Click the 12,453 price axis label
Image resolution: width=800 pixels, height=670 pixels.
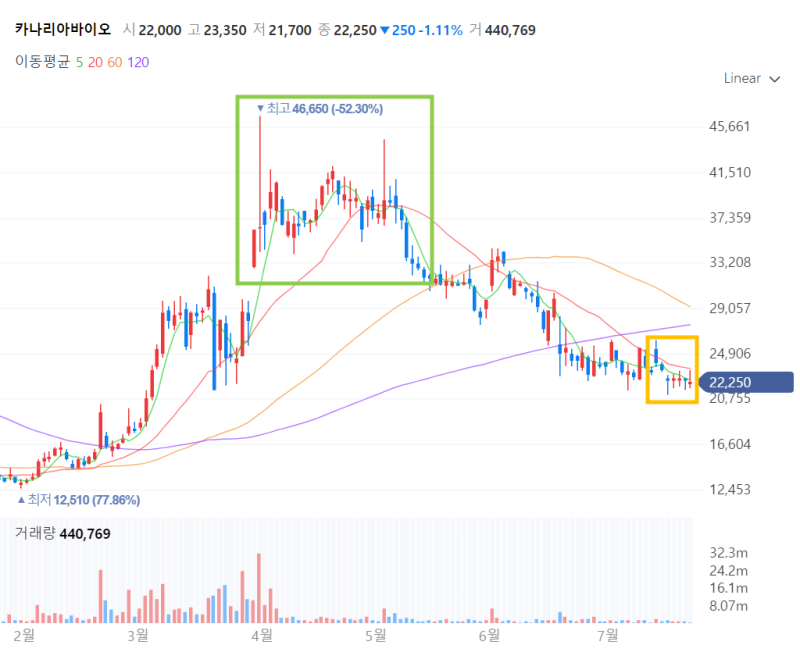[730, 489]
